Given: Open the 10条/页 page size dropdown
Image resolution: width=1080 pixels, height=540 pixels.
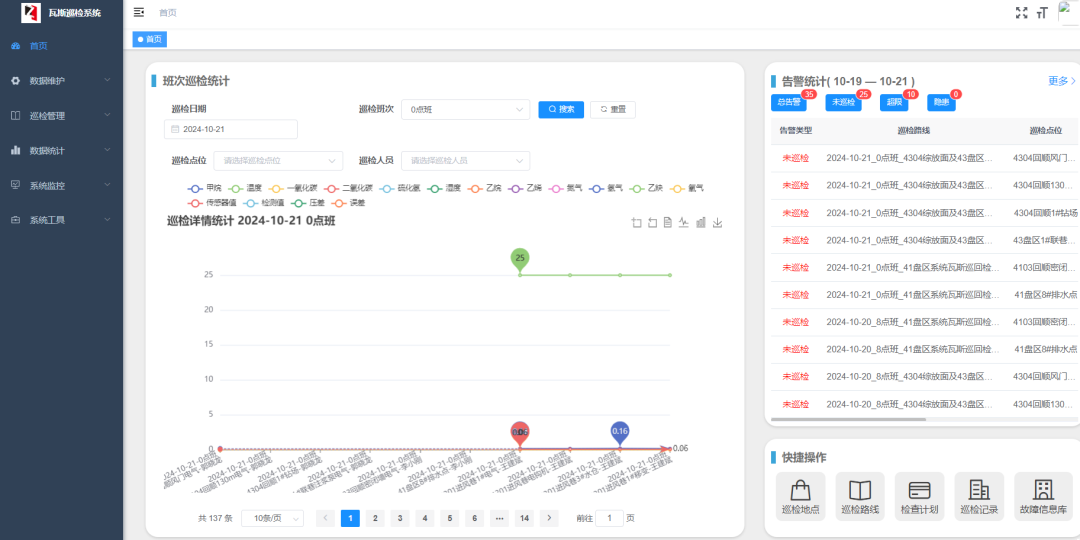Looking at the screenshot, I should pyautogui.click(x=272, y=518).
